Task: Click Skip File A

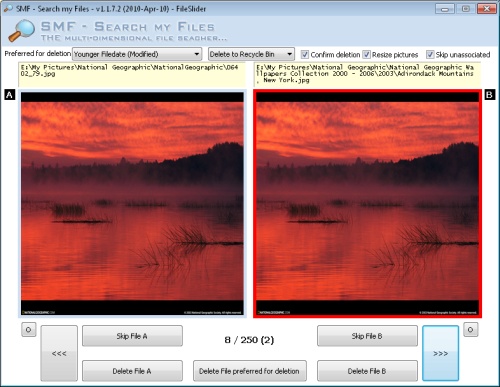Action: pos(132,336)
